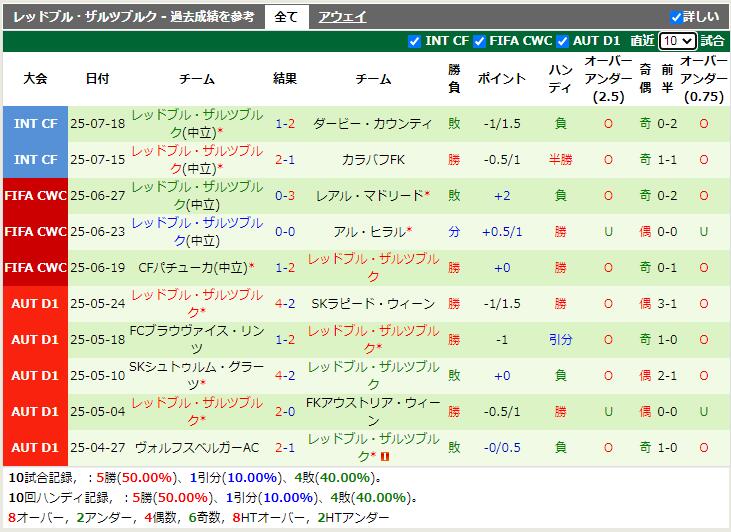Open the 0-3 result against レアル・マドリード
Image resolution: width=731 pixels, height=532 pixels.
pyautogui.click(x=285, y=195)
